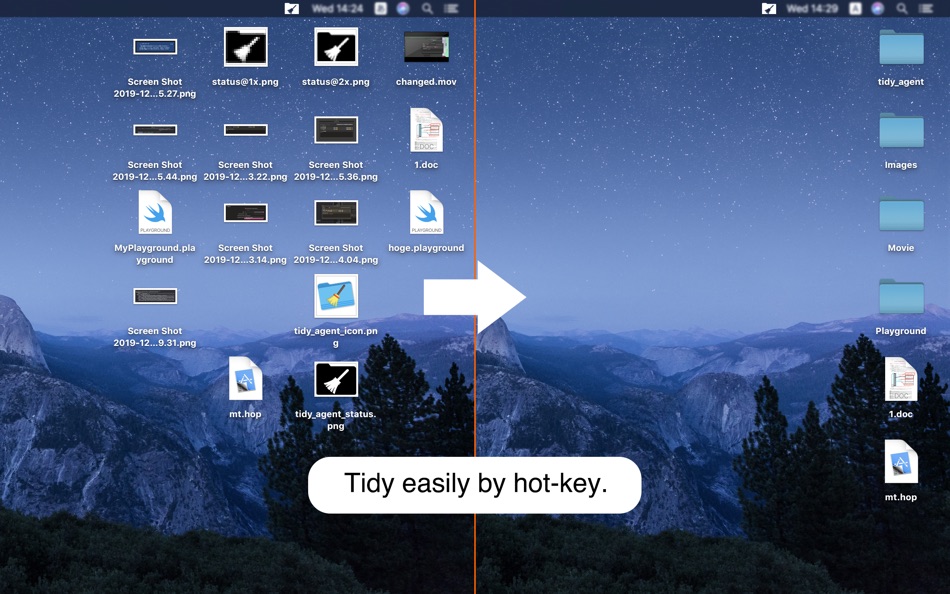950x594 pixels.
Task: Open Tidy Agent broom menu beside Wed 14:24
Action: coord(292,8)
